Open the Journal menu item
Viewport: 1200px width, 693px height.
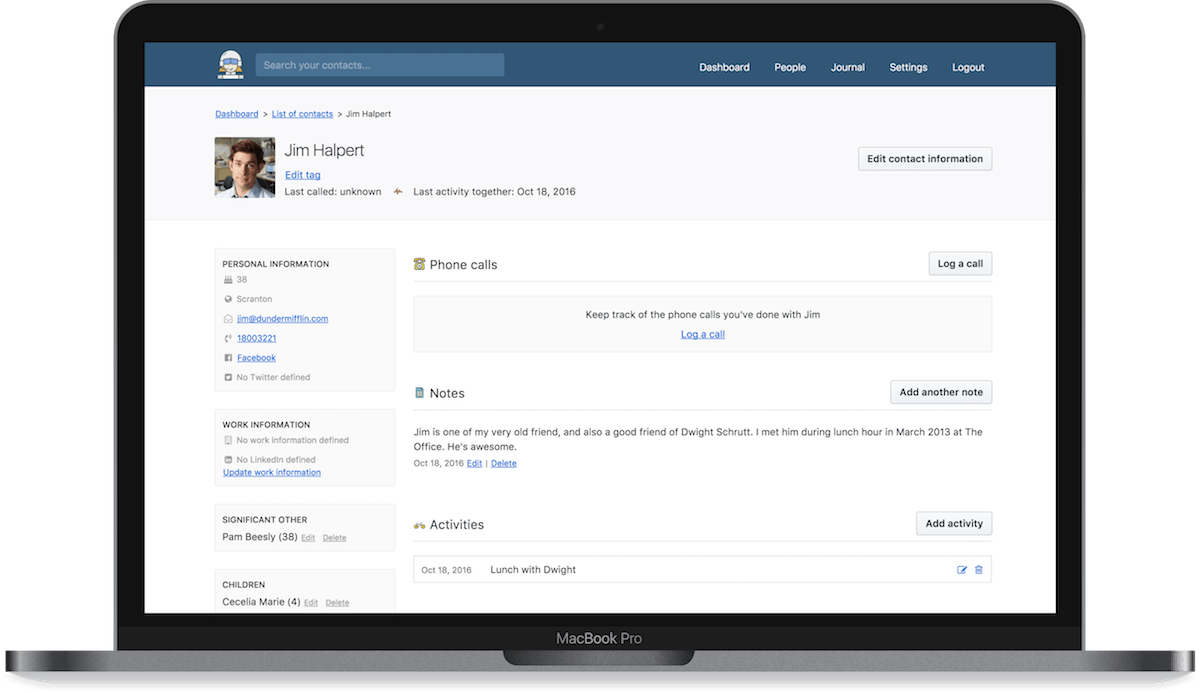848,67
